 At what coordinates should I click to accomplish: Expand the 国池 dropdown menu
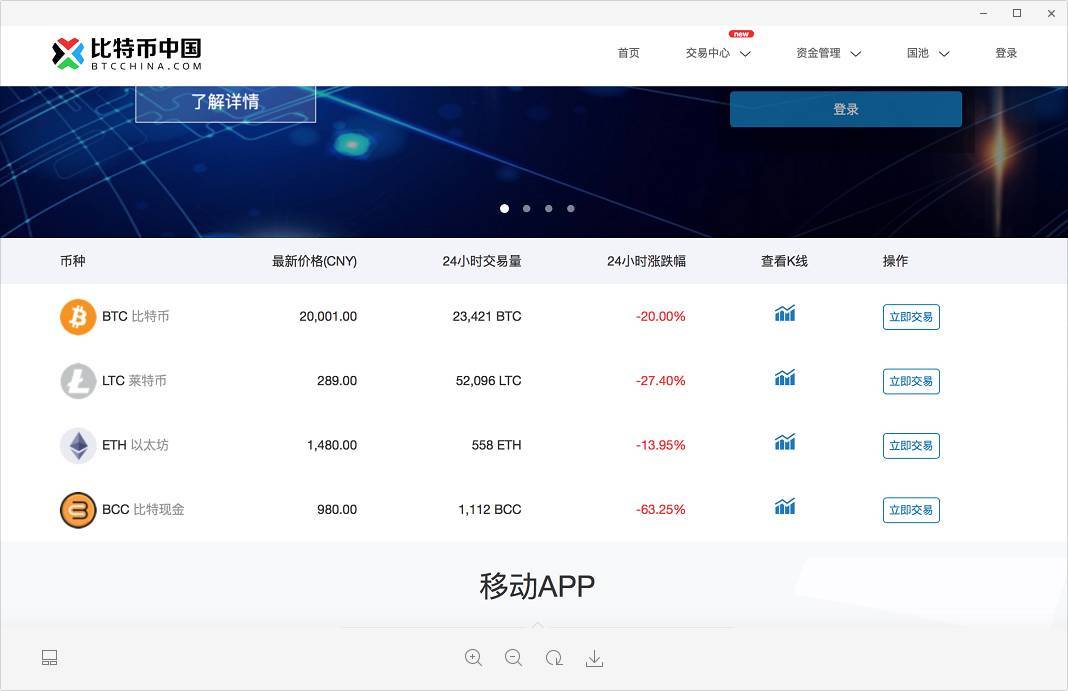coord(926,53)
